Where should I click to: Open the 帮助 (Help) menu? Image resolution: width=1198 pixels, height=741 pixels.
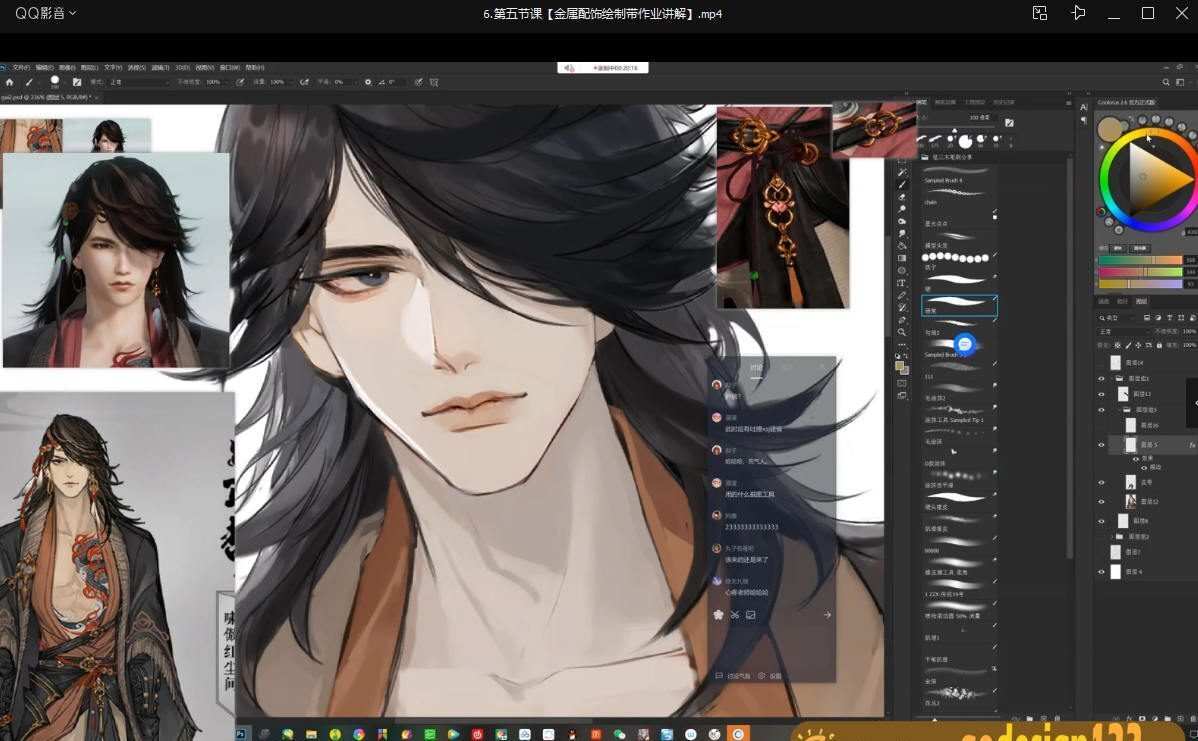coord(255,68)
